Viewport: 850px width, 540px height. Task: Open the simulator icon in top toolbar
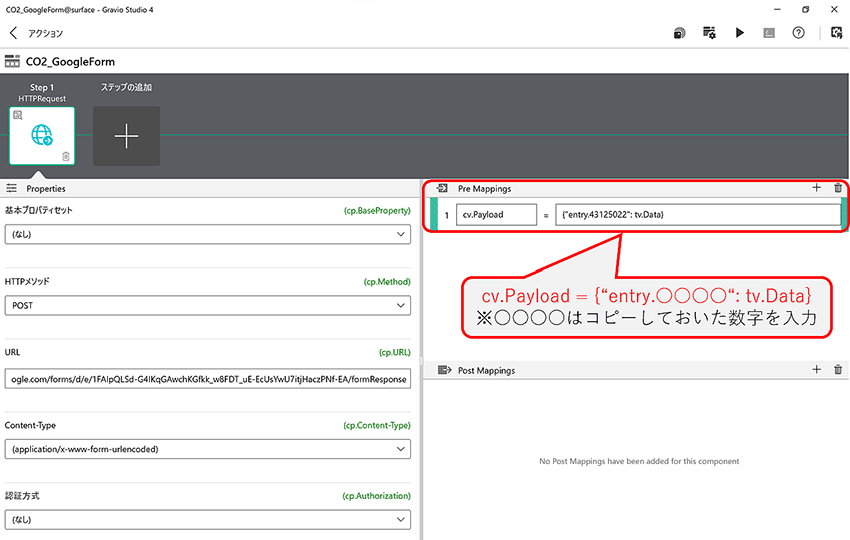(679, 33)
